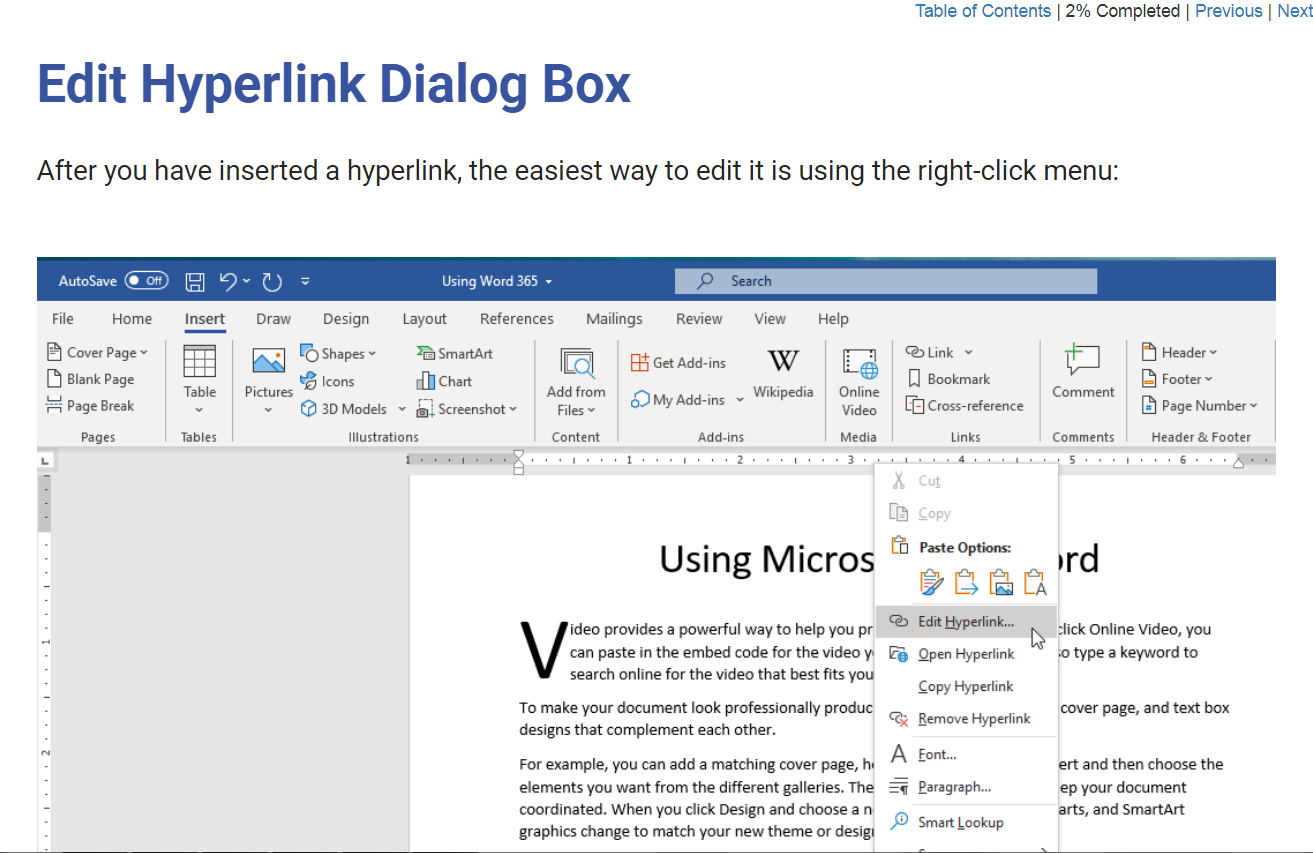Open the Table of Contents link
This screenshot has height=853, width=1313.
983,11
